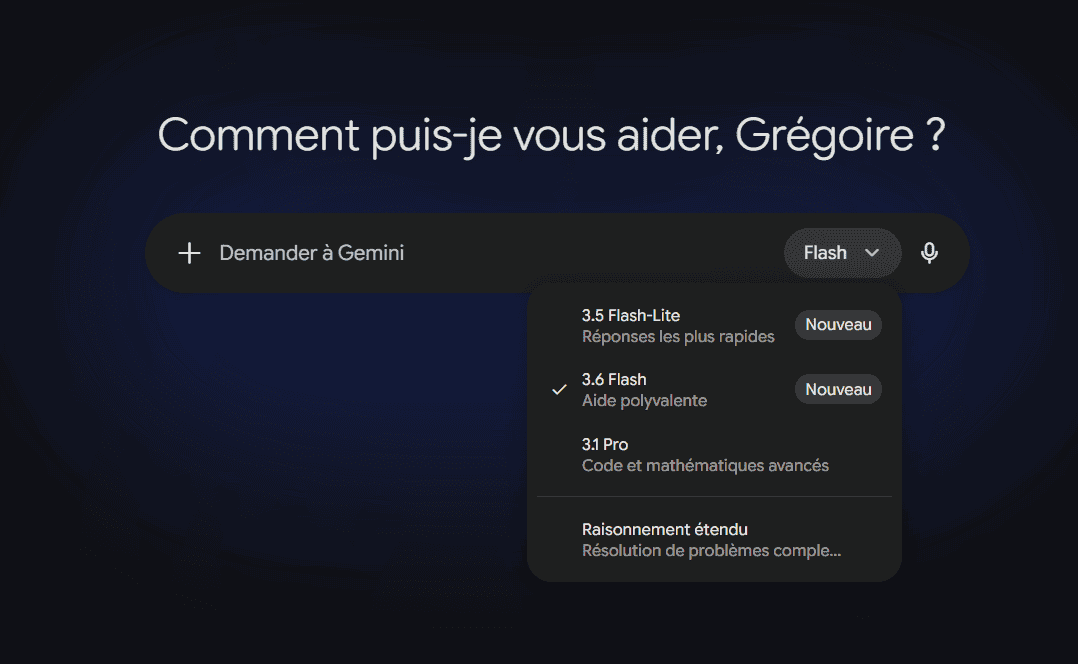Click the checkmark beside 3.6 Flash
This screenshot has height=664, width=1078.
(559, 390)
